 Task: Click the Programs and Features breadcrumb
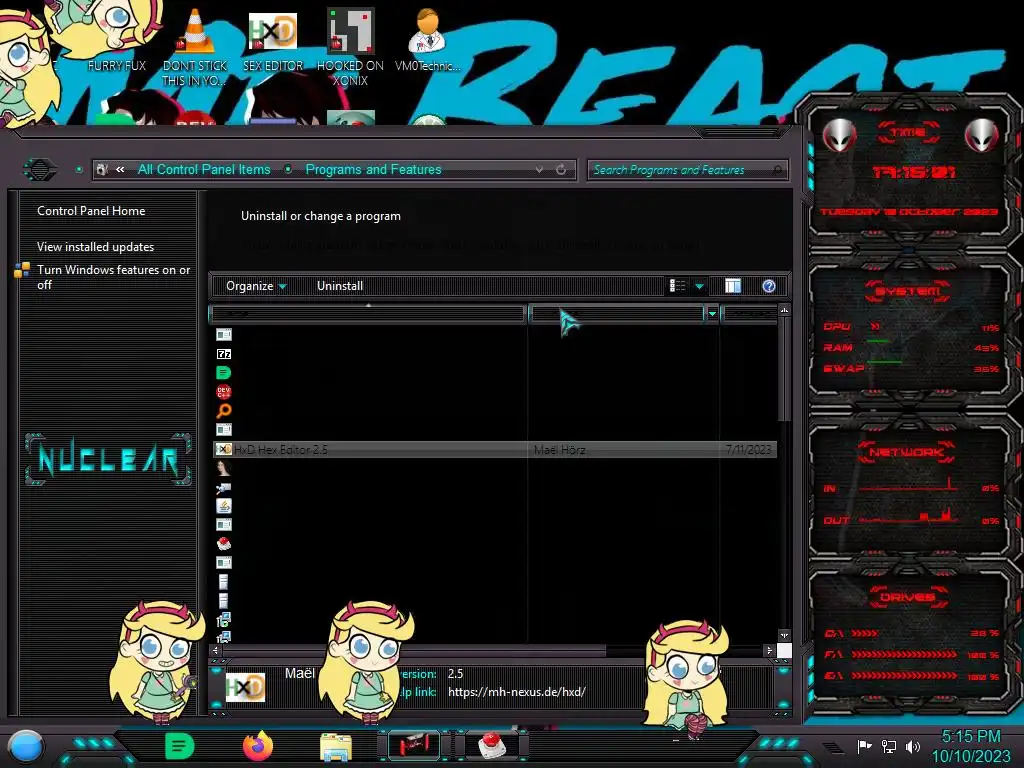(x=374, y=169)
